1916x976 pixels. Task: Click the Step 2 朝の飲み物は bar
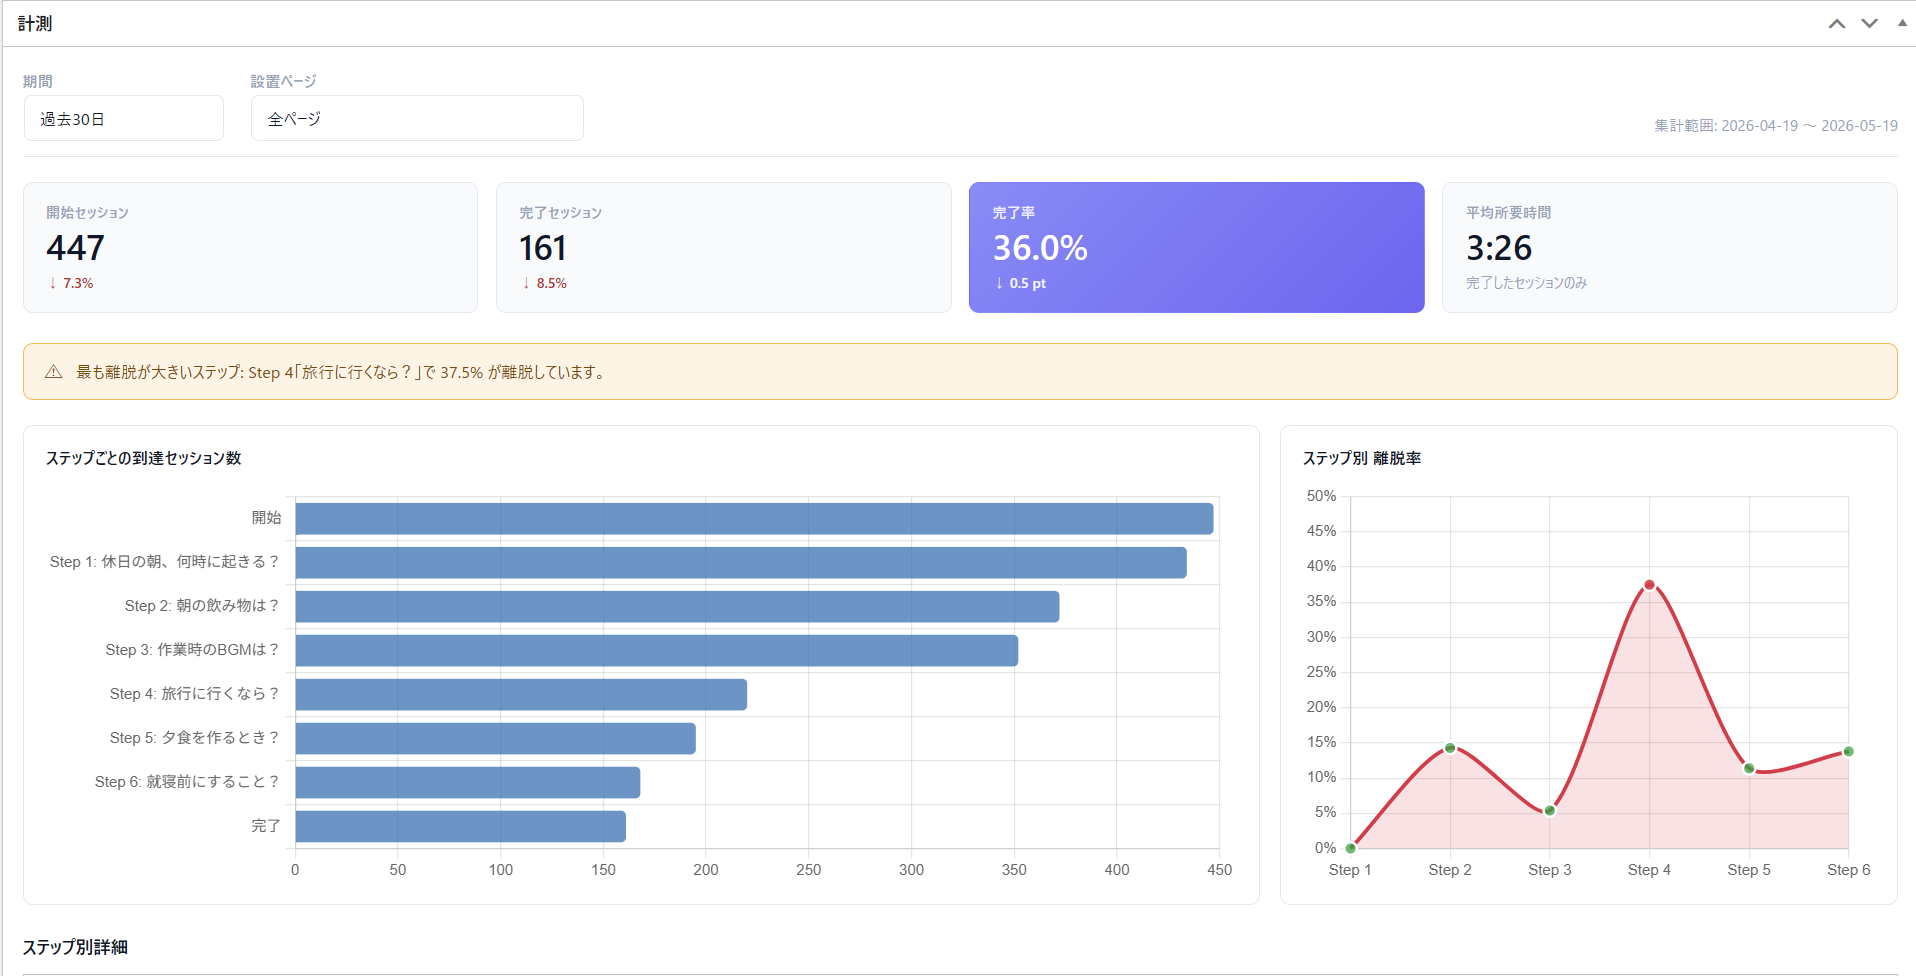pyautogui.click(x=677, y=607)
